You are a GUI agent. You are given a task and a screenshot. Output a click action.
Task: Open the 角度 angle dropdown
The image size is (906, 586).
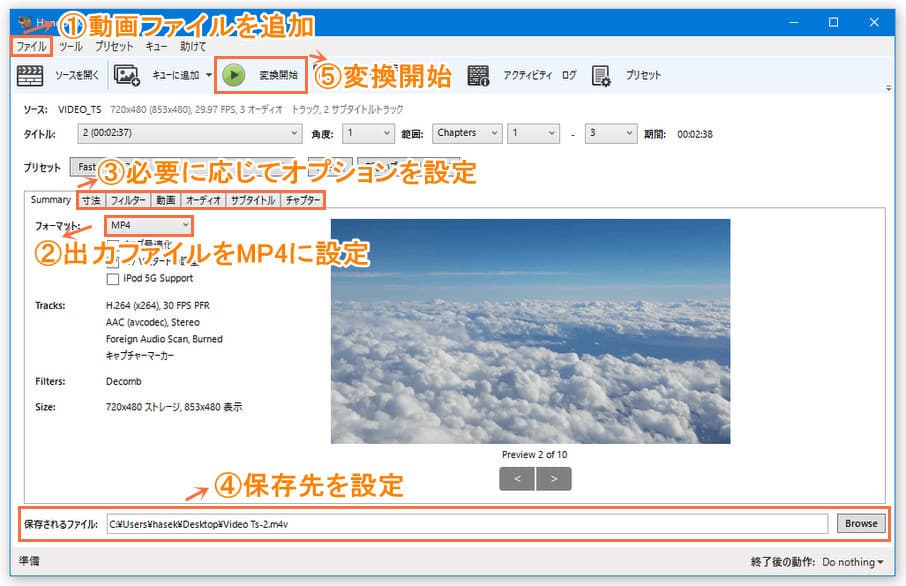click(x=368, y=133)
